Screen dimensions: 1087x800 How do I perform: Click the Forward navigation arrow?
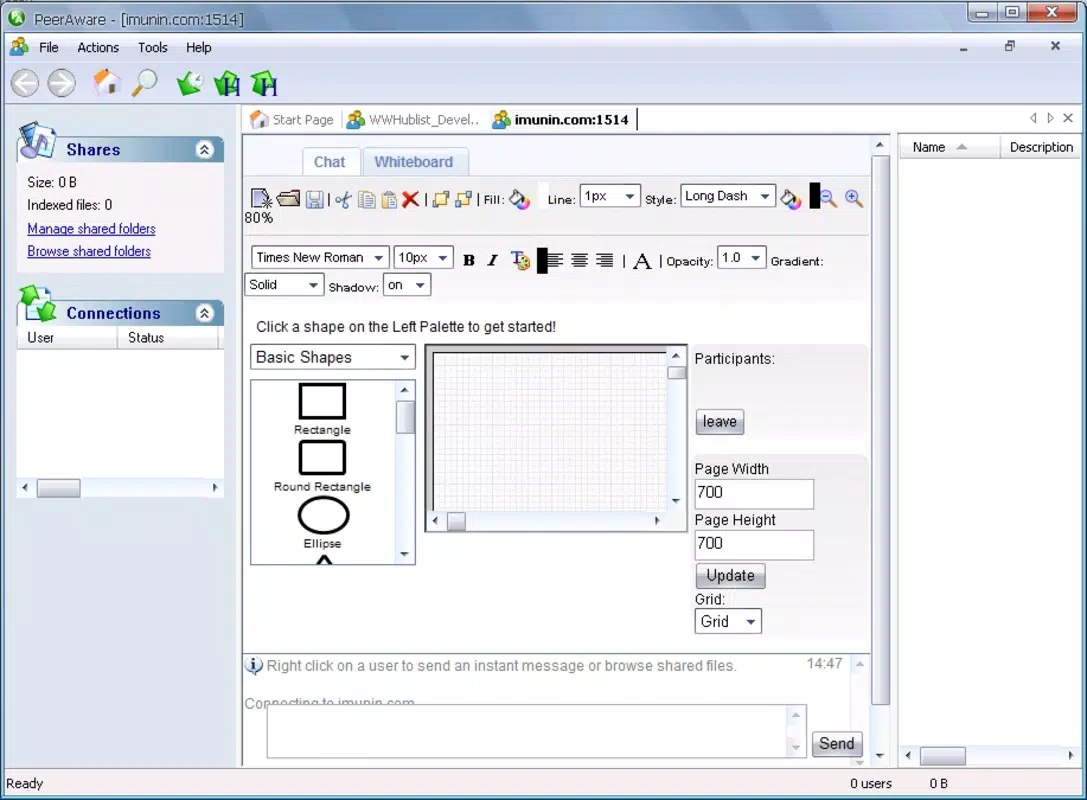point(62,84)
